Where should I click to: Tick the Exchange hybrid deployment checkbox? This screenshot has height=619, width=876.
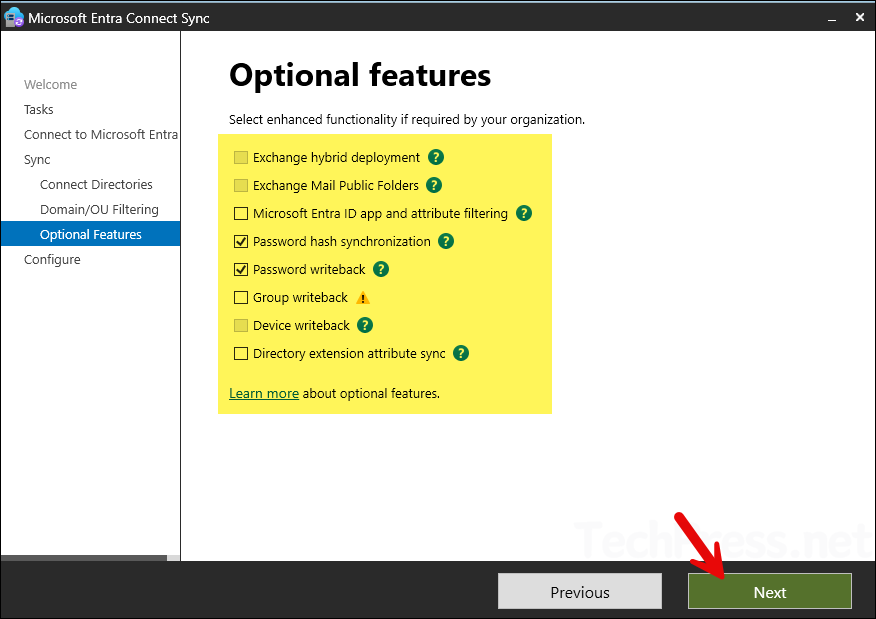pyautogui.click(x=241, y=158)
